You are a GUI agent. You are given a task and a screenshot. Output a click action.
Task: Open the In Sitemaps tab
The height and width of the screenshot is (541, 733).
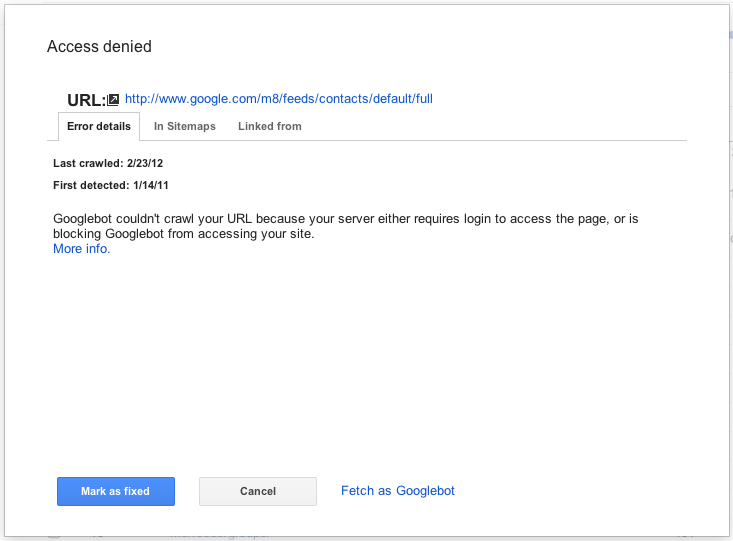tap(184, 127)
